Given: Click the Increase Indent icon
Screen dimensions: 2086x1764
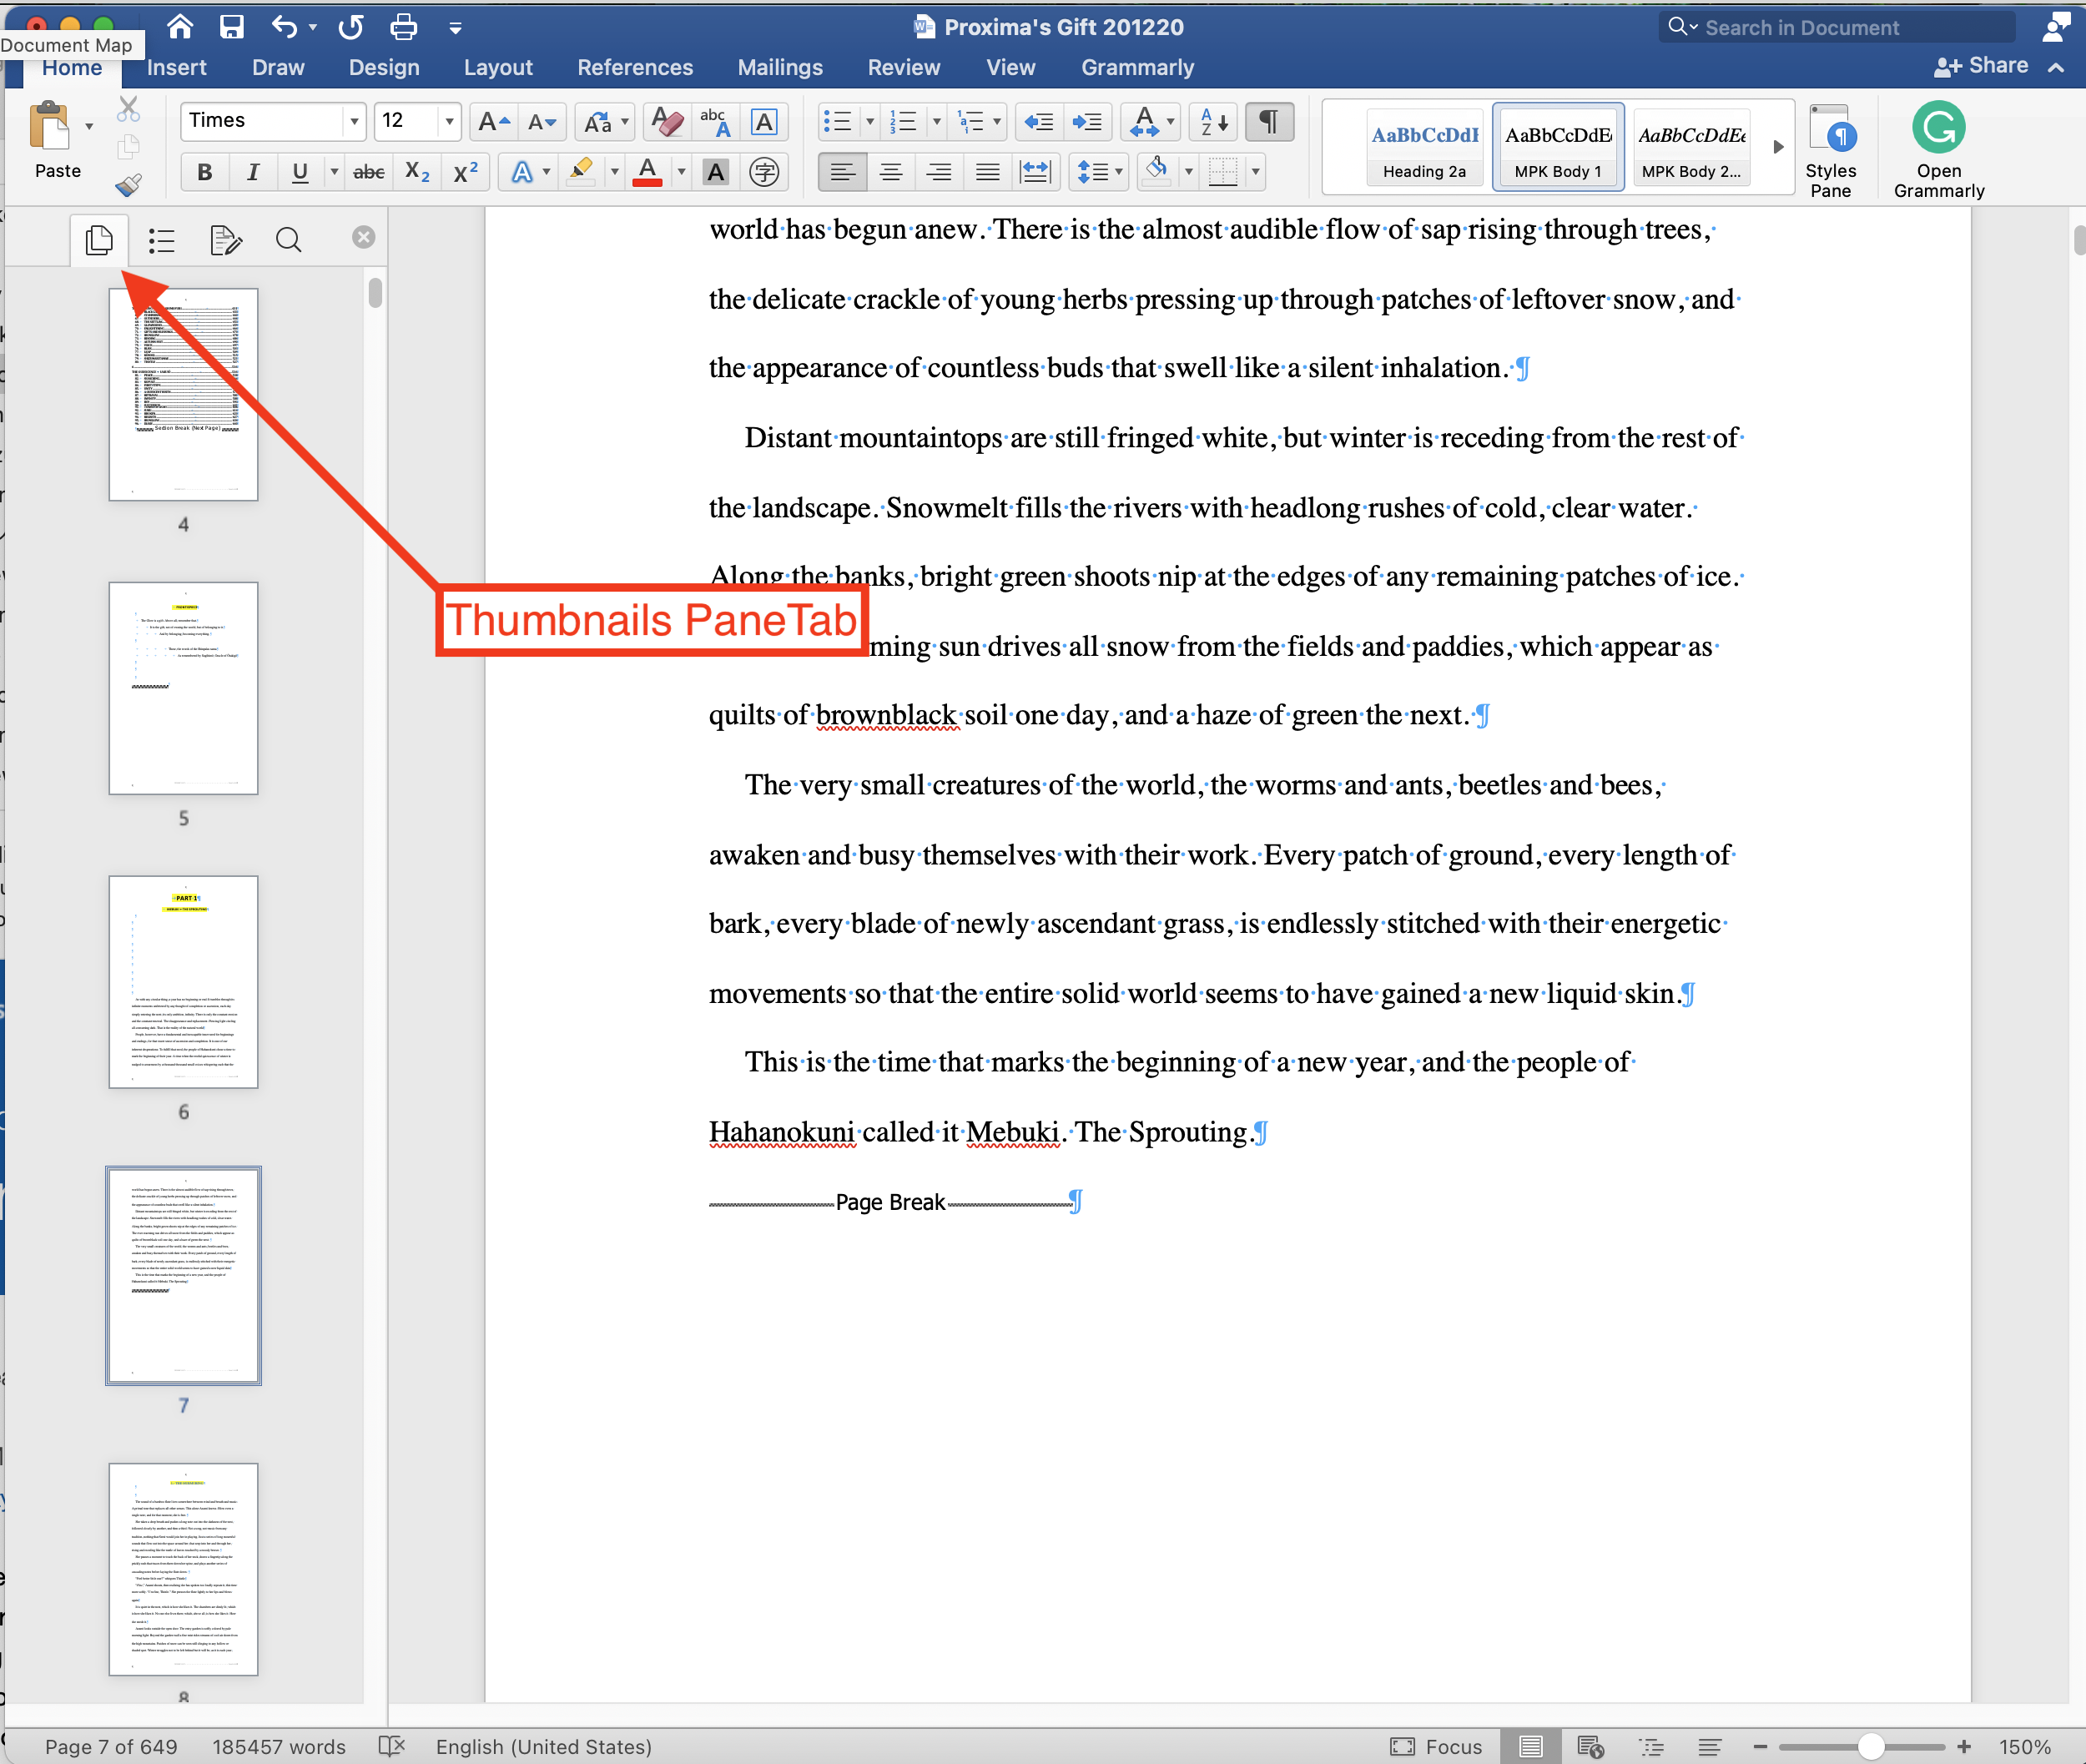Looking at the screenshot, I should pyautogui.click(x=1087, y=122).
